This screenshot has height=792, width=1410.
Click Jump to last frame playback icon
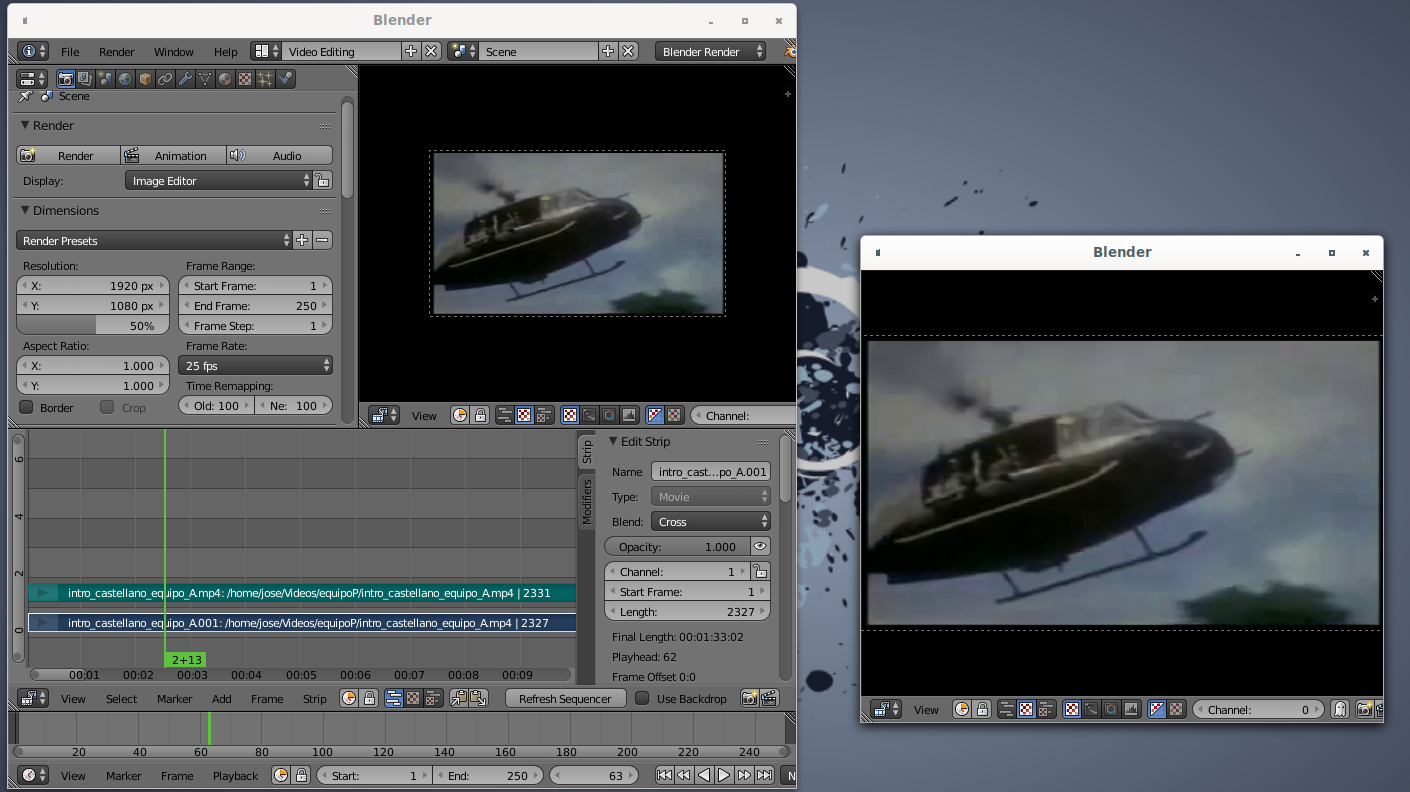pyautogui.click(x=764, y=775)
